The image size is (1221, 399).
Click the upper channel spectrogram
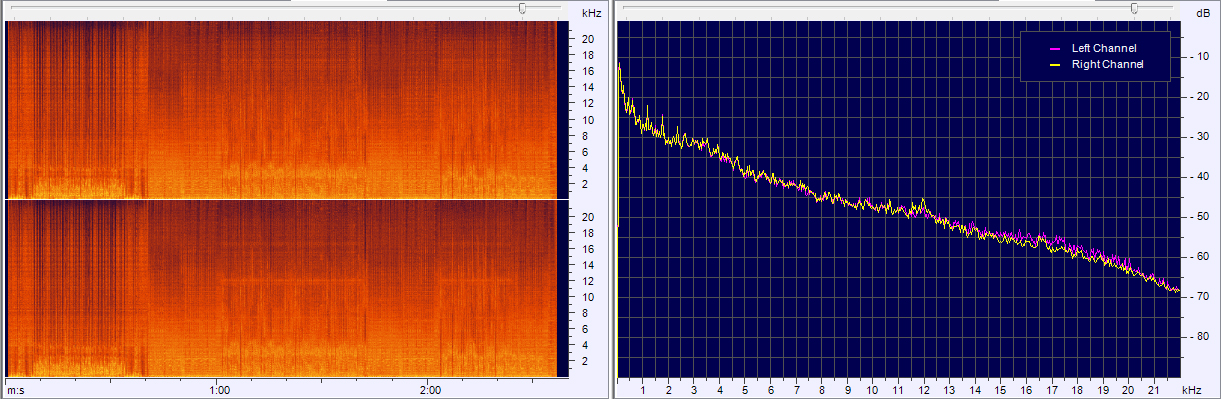[x=281, y=109]
